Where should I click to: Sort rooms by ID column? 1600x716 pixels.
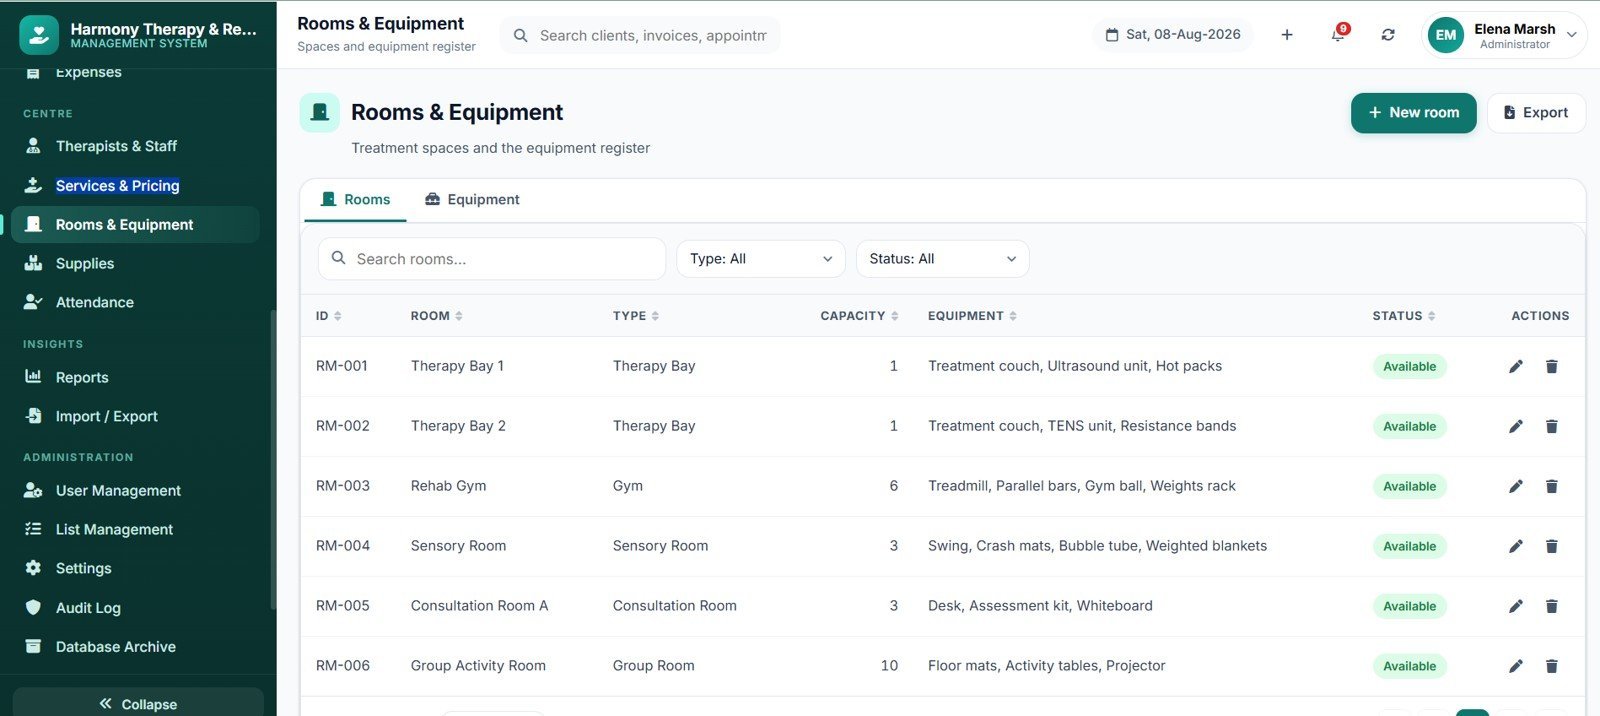pos(328,316)
